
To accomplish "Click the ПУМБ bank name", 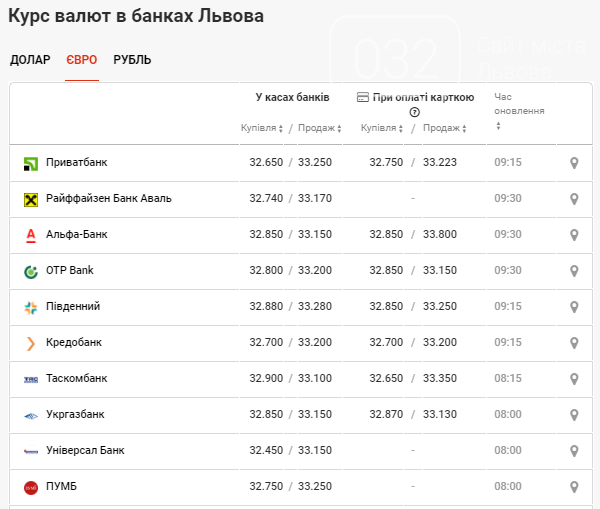I will [61, 487].
